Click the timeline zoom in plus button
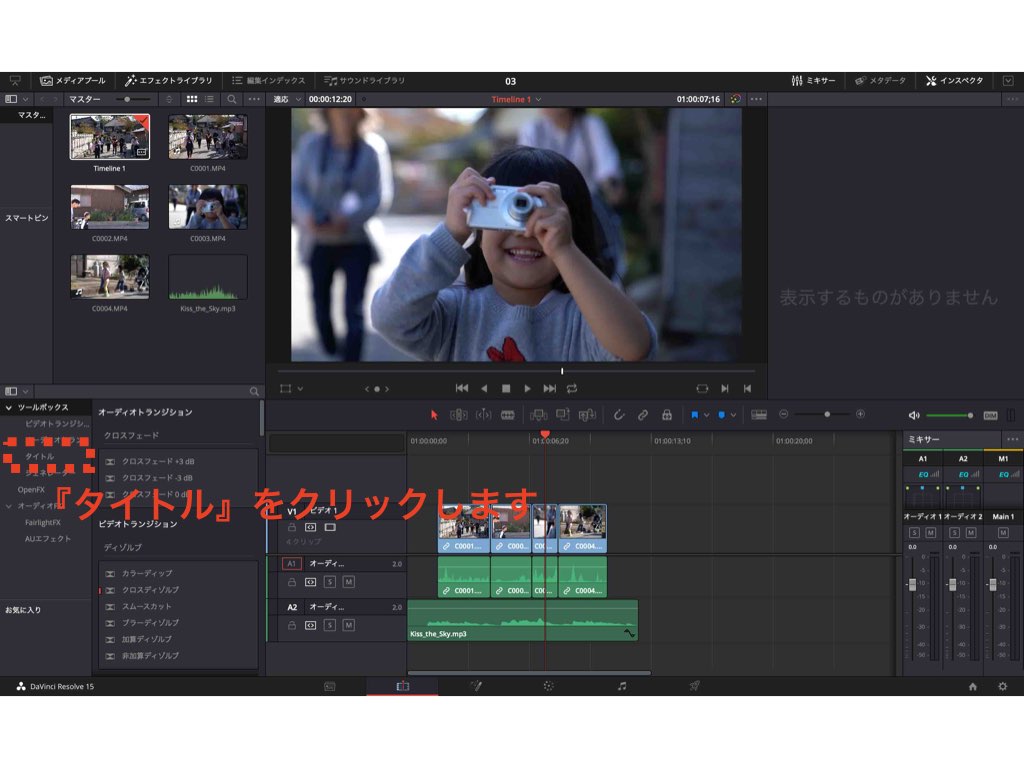Screen dimensions: 1024x768 click(861, 414)
